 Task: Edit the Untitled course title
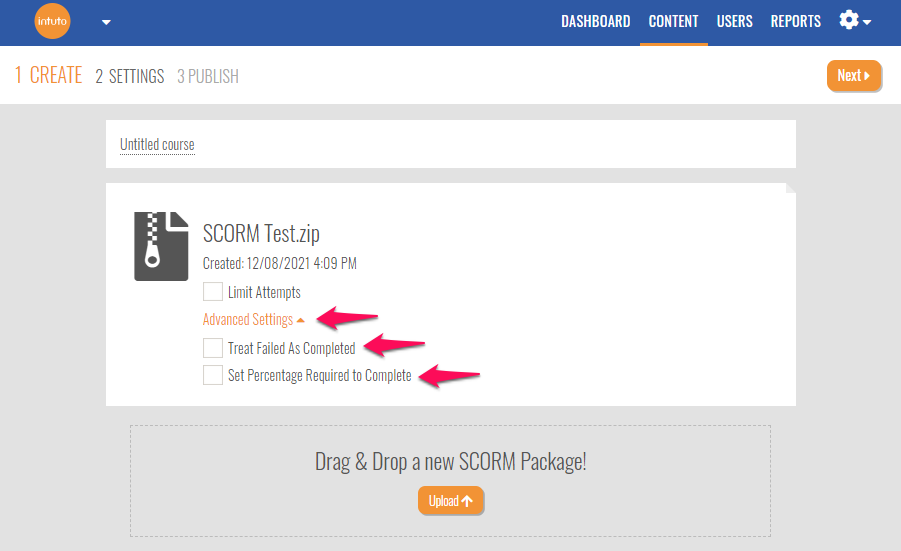pos(157,145)
